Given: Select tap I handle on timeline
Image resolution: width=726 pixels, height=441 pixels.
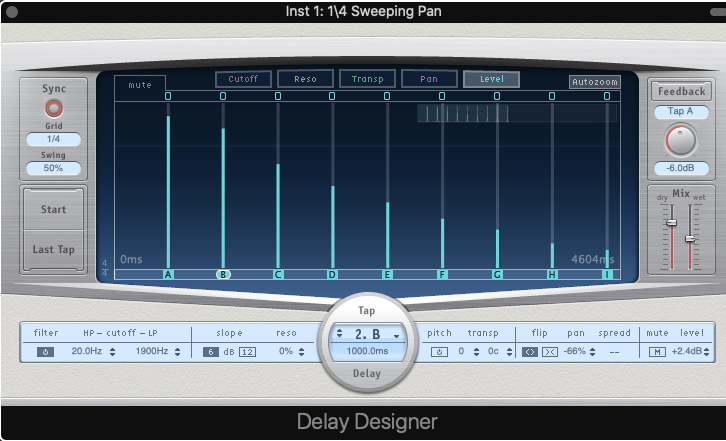Looking at the screenshot, I should 607,275.
